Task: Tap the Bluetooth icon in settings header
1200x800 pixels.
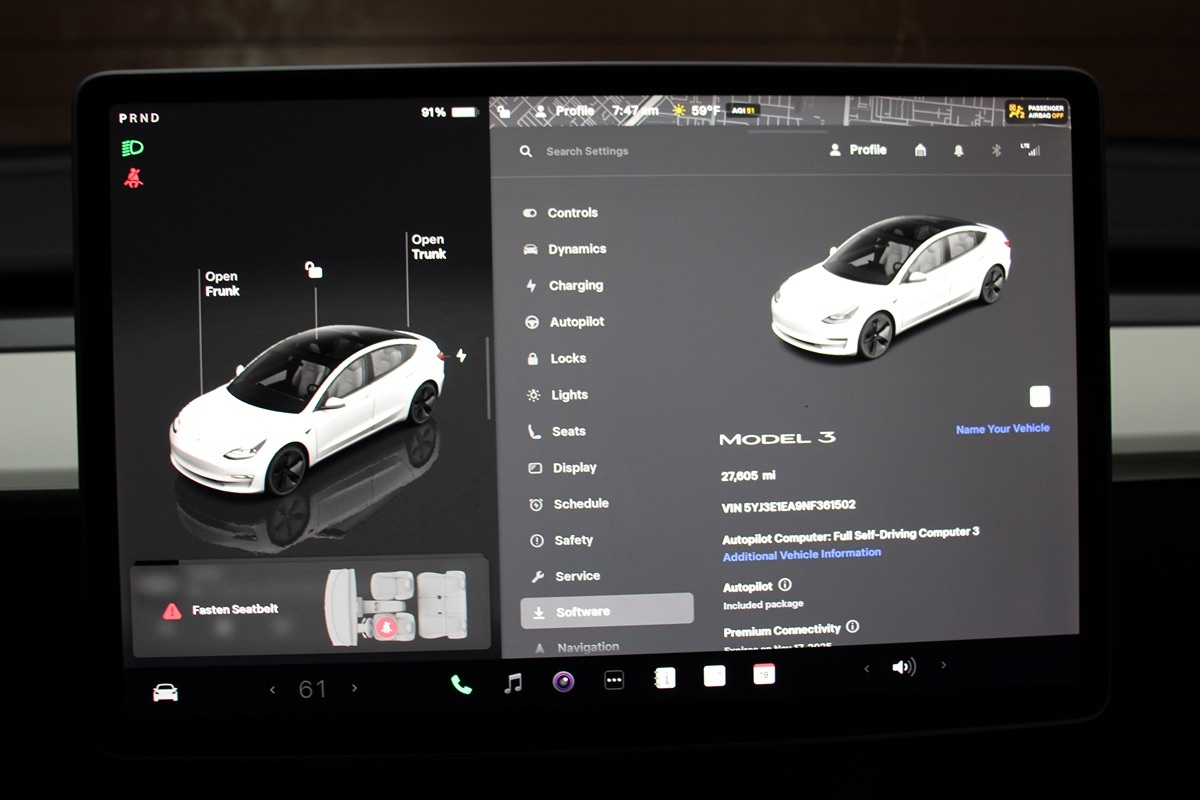Action: [995, 151]
